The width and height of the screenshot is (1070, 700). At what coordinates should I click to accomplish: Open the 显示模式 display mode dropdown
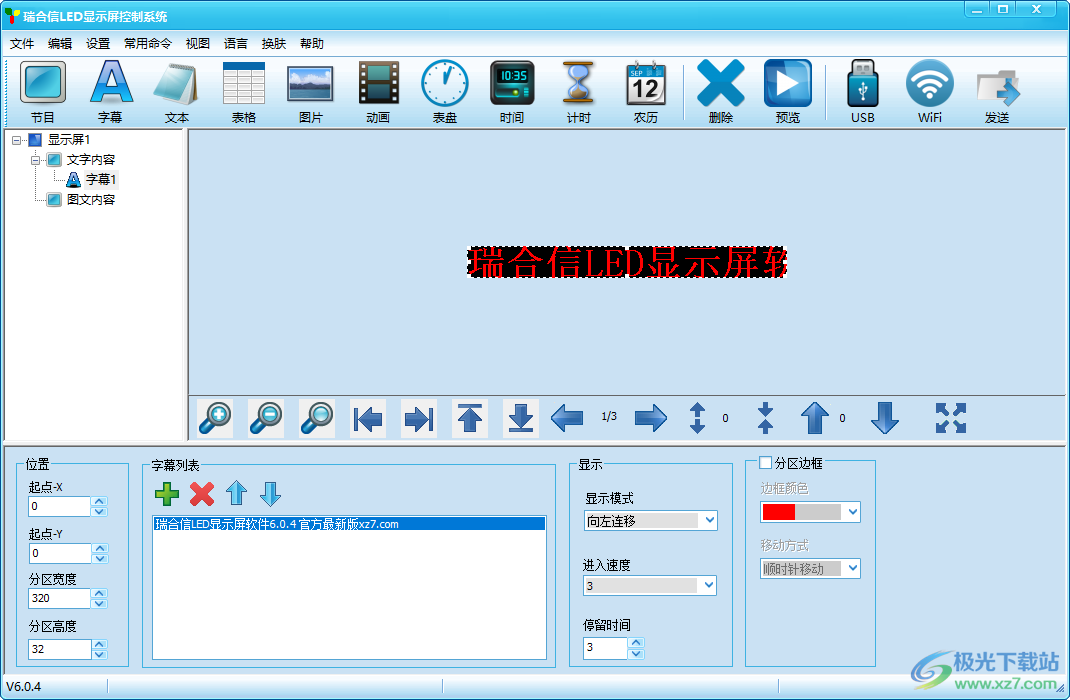click(x=710, y=520)
